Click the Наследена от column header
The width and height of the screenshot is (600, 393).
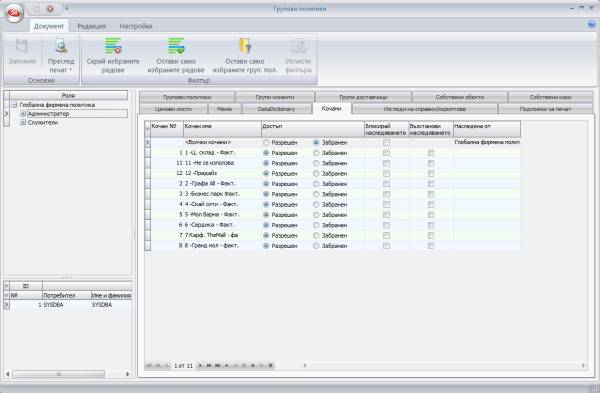click(x=487, y=129)
